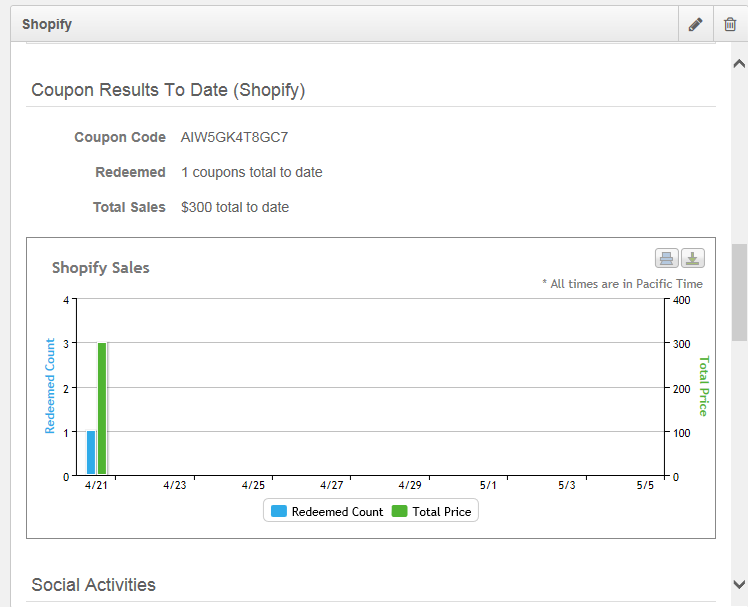Click the Shopify panel title
This screenshot has width=748, height=607.
coord(47,24)
